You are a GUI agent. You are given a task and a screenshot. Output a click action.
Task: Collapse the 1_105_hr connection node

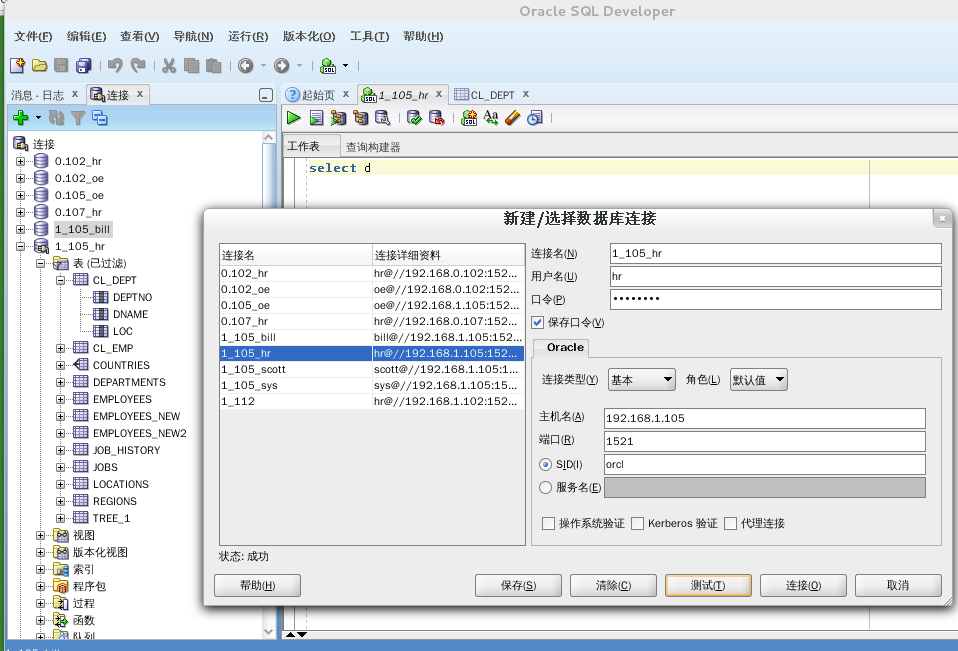point(21,246)
